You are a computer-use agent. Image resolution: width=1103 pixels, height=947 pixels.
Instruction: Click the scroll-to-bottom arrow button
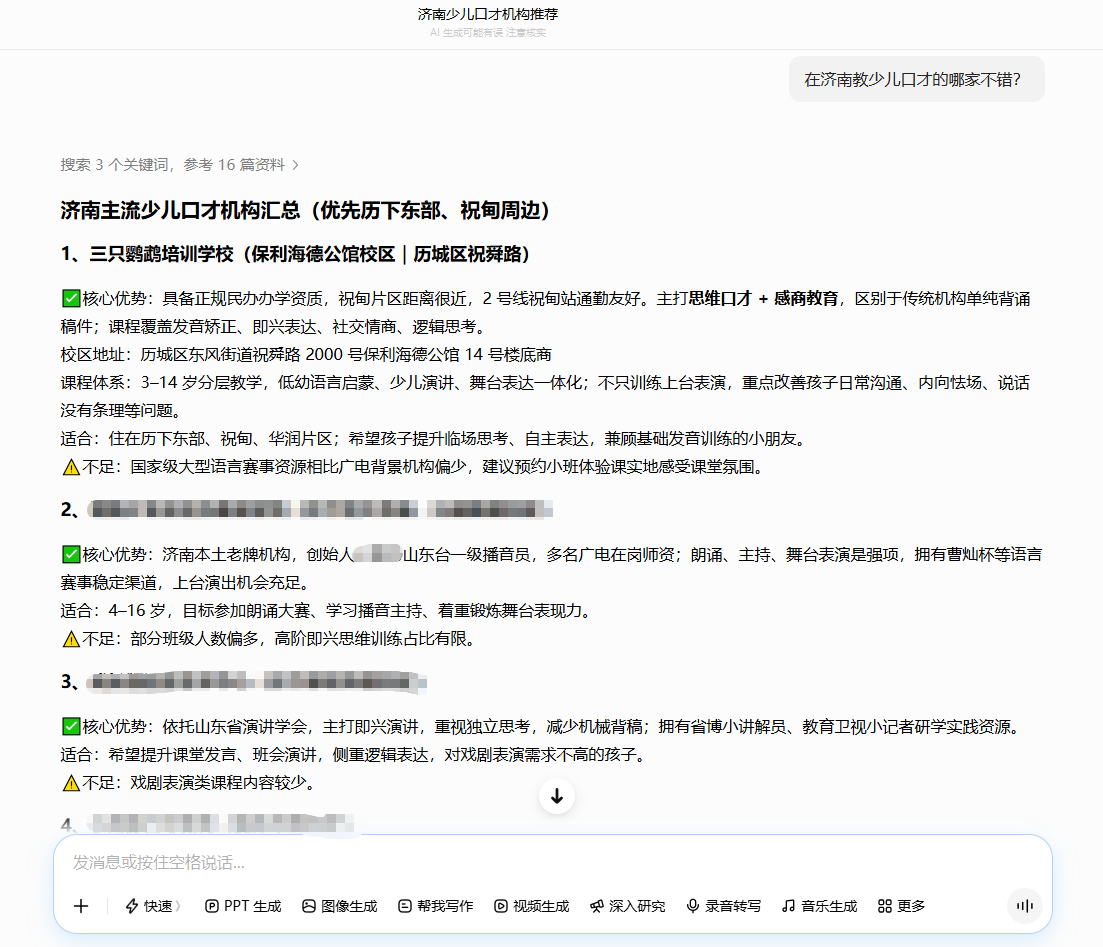[557, 796]
